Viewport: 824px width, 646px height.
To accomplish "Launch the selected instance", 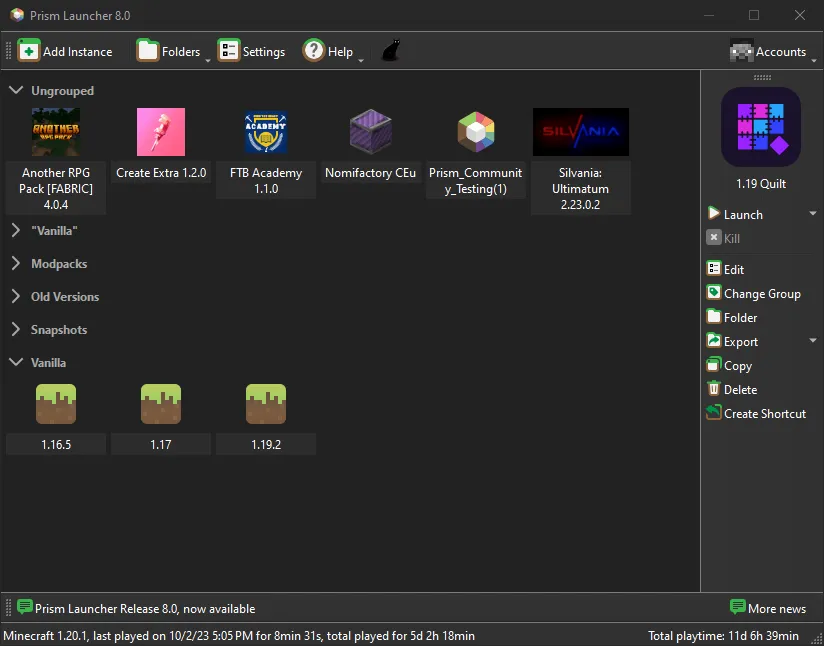I will [x=734, y=214].
